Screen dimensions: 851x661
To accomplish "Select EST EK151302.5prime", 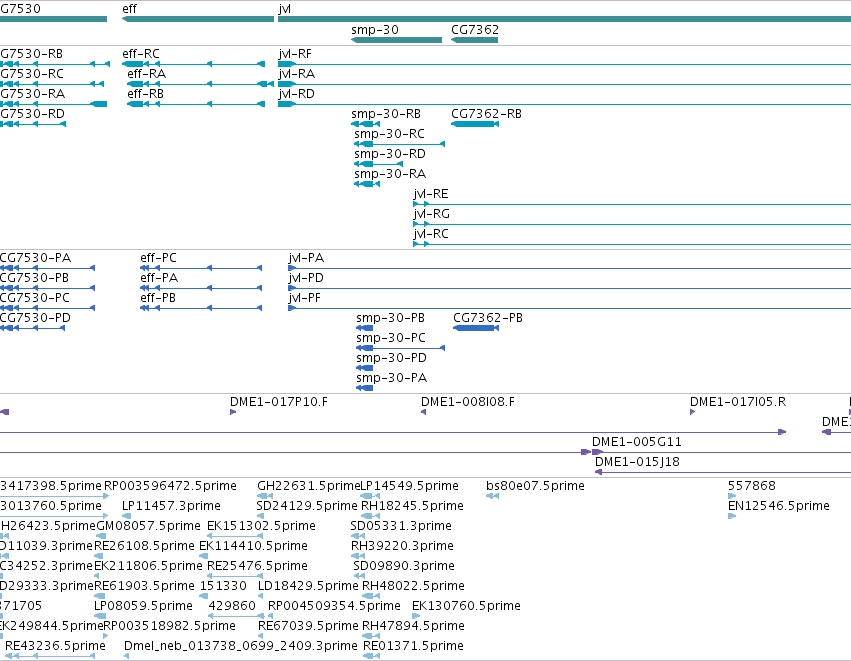I will 236,537.
